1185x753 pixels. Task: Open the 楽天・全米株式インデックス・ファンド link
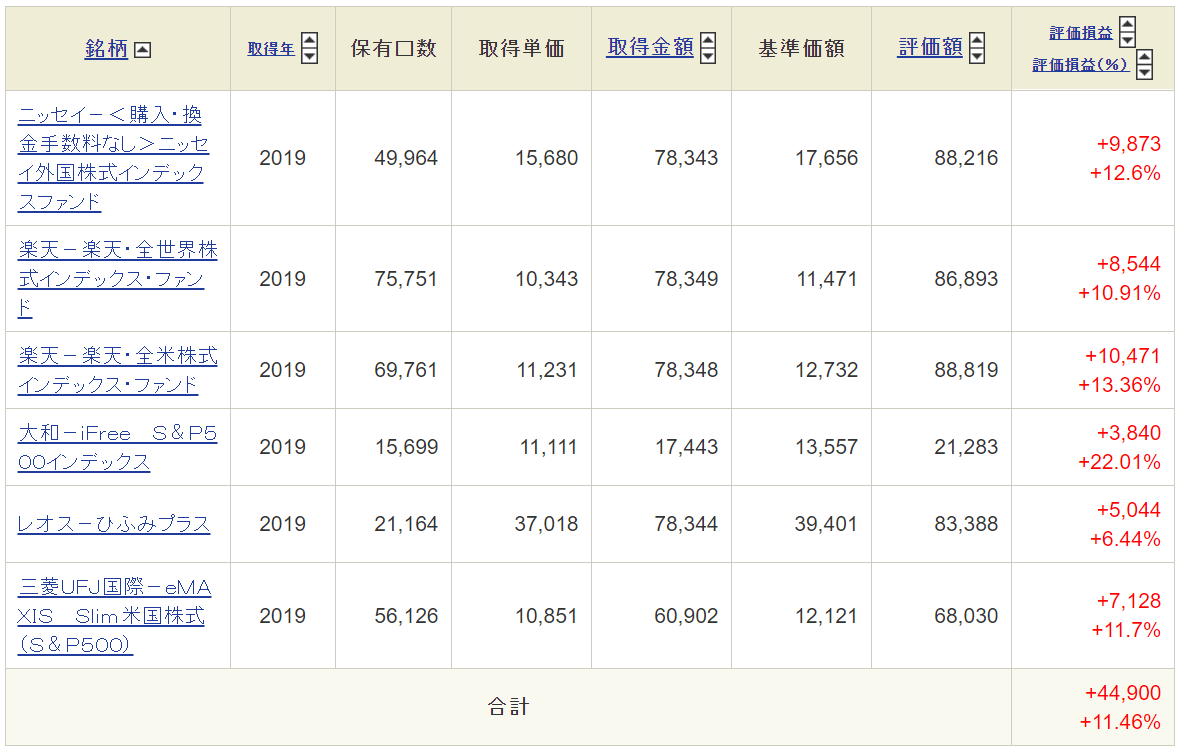point(118,370)
